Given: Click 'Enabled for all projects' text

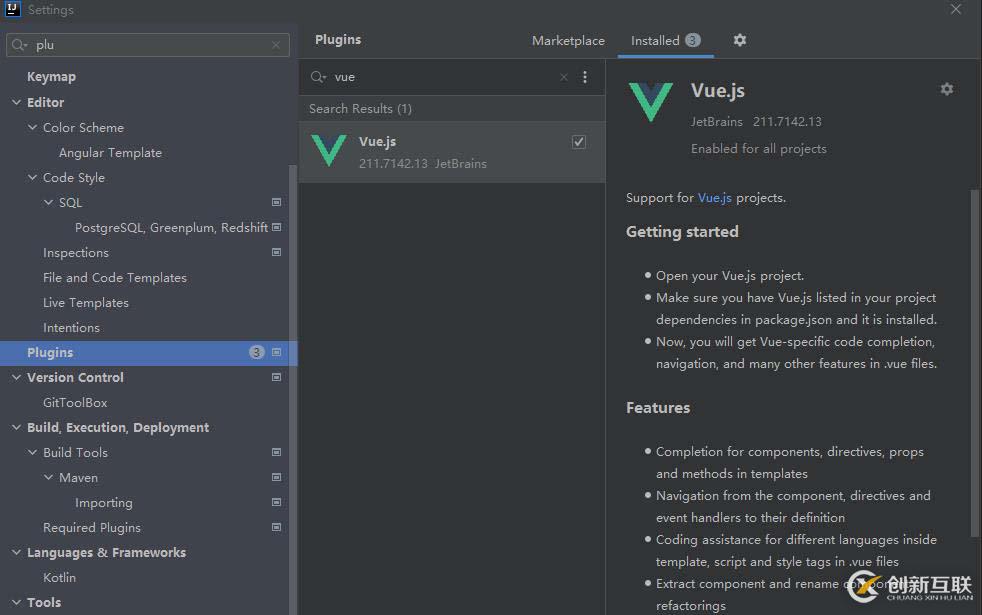Looking at the screenshot, I should point(758,149).
